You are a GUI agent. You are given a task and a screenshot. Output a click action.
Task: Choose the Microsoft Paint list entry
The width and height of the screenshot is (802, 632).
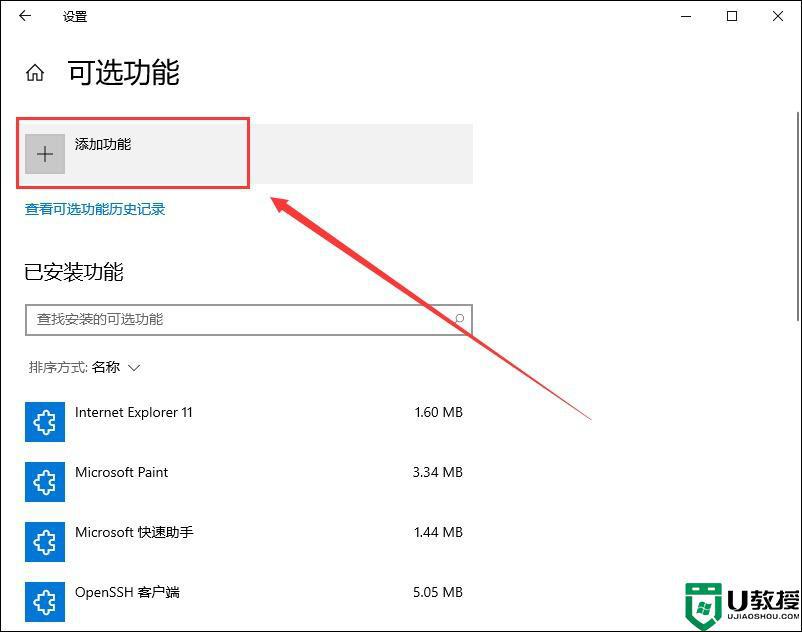click(x=122, y=472)
